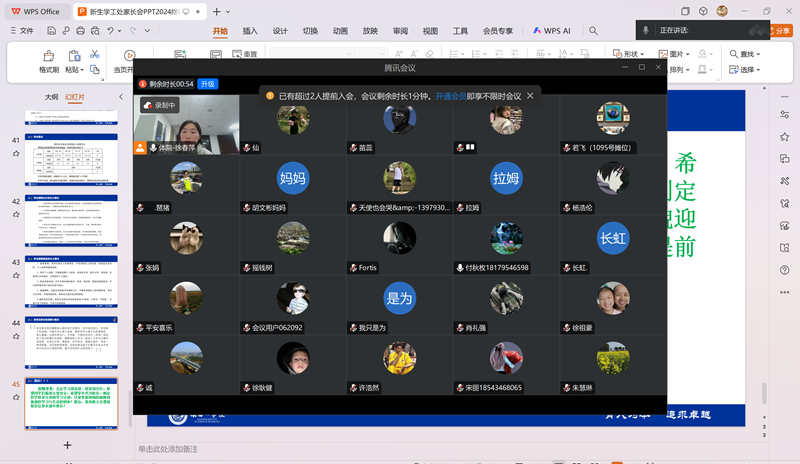
Task: Click the 开通会员 link in meeting notice
Action: click(451, 96)
